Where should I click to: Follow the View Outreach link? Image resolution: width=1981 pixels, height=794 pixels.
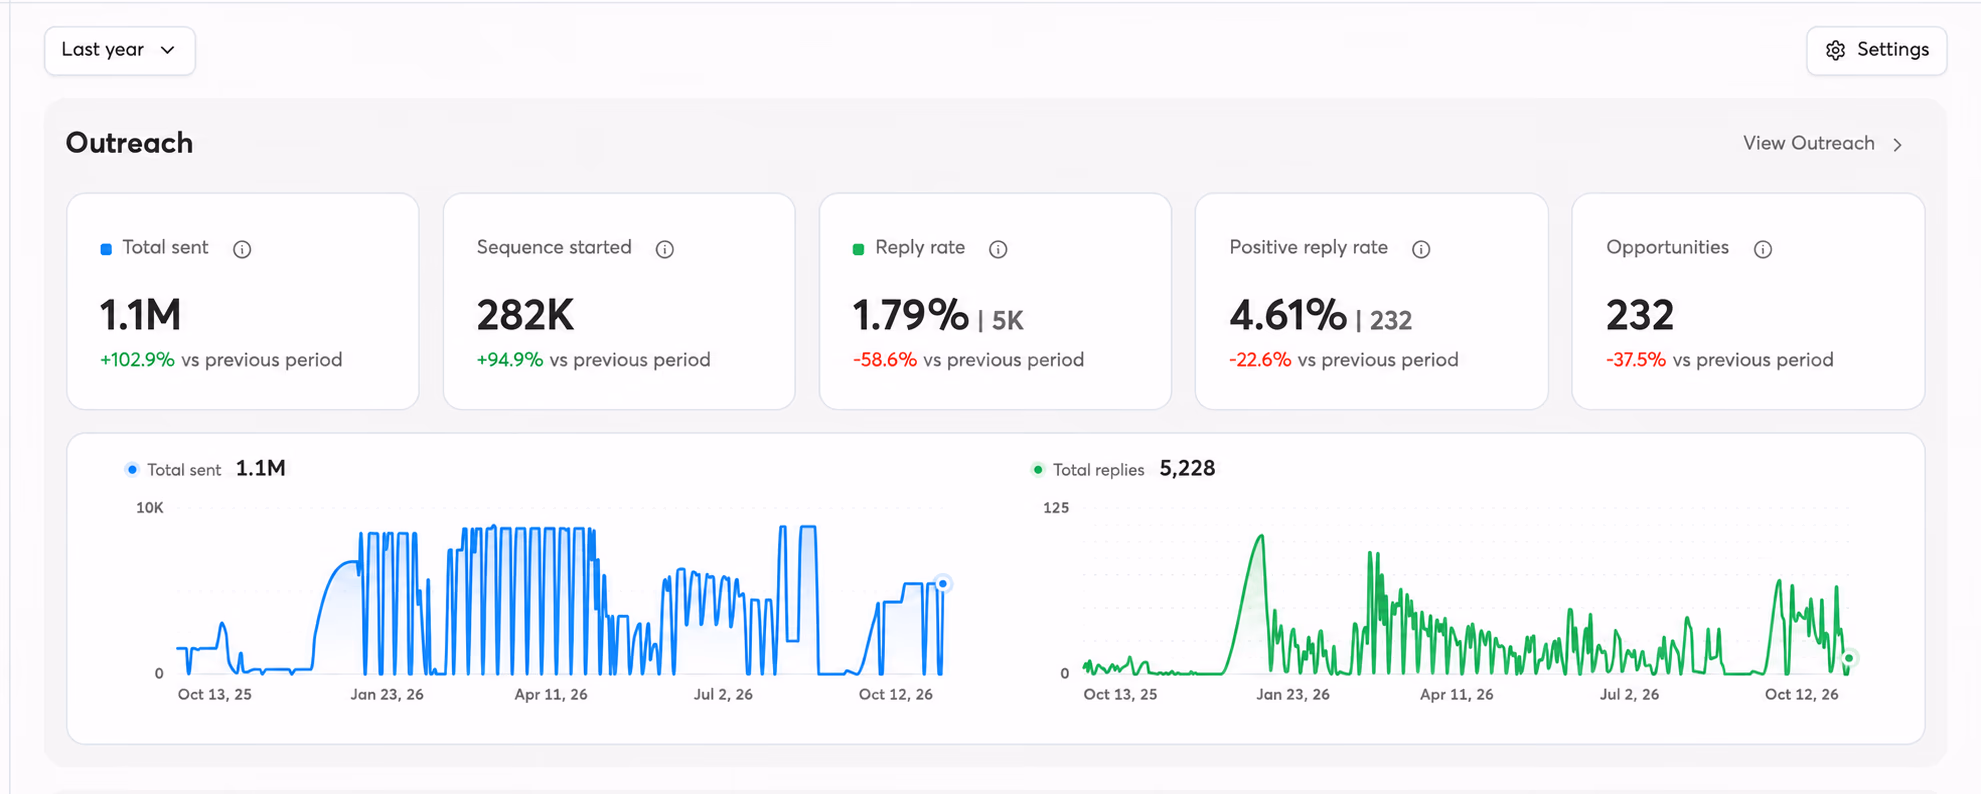coord(1823,143)
